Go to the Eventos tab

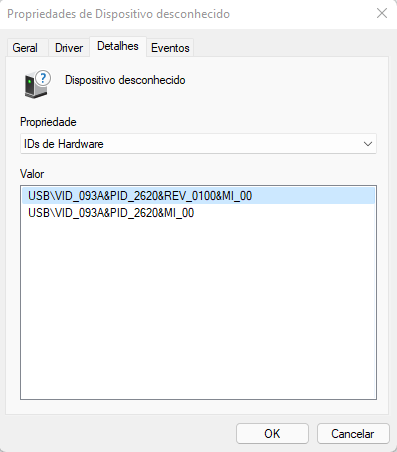click(x=170, y=48)
